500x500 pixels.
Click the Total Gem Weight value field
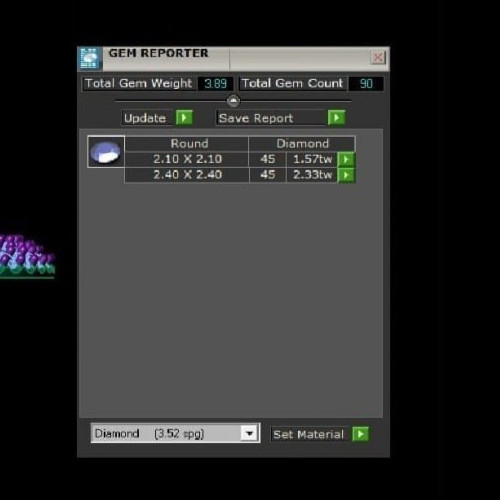click(215, 83)
